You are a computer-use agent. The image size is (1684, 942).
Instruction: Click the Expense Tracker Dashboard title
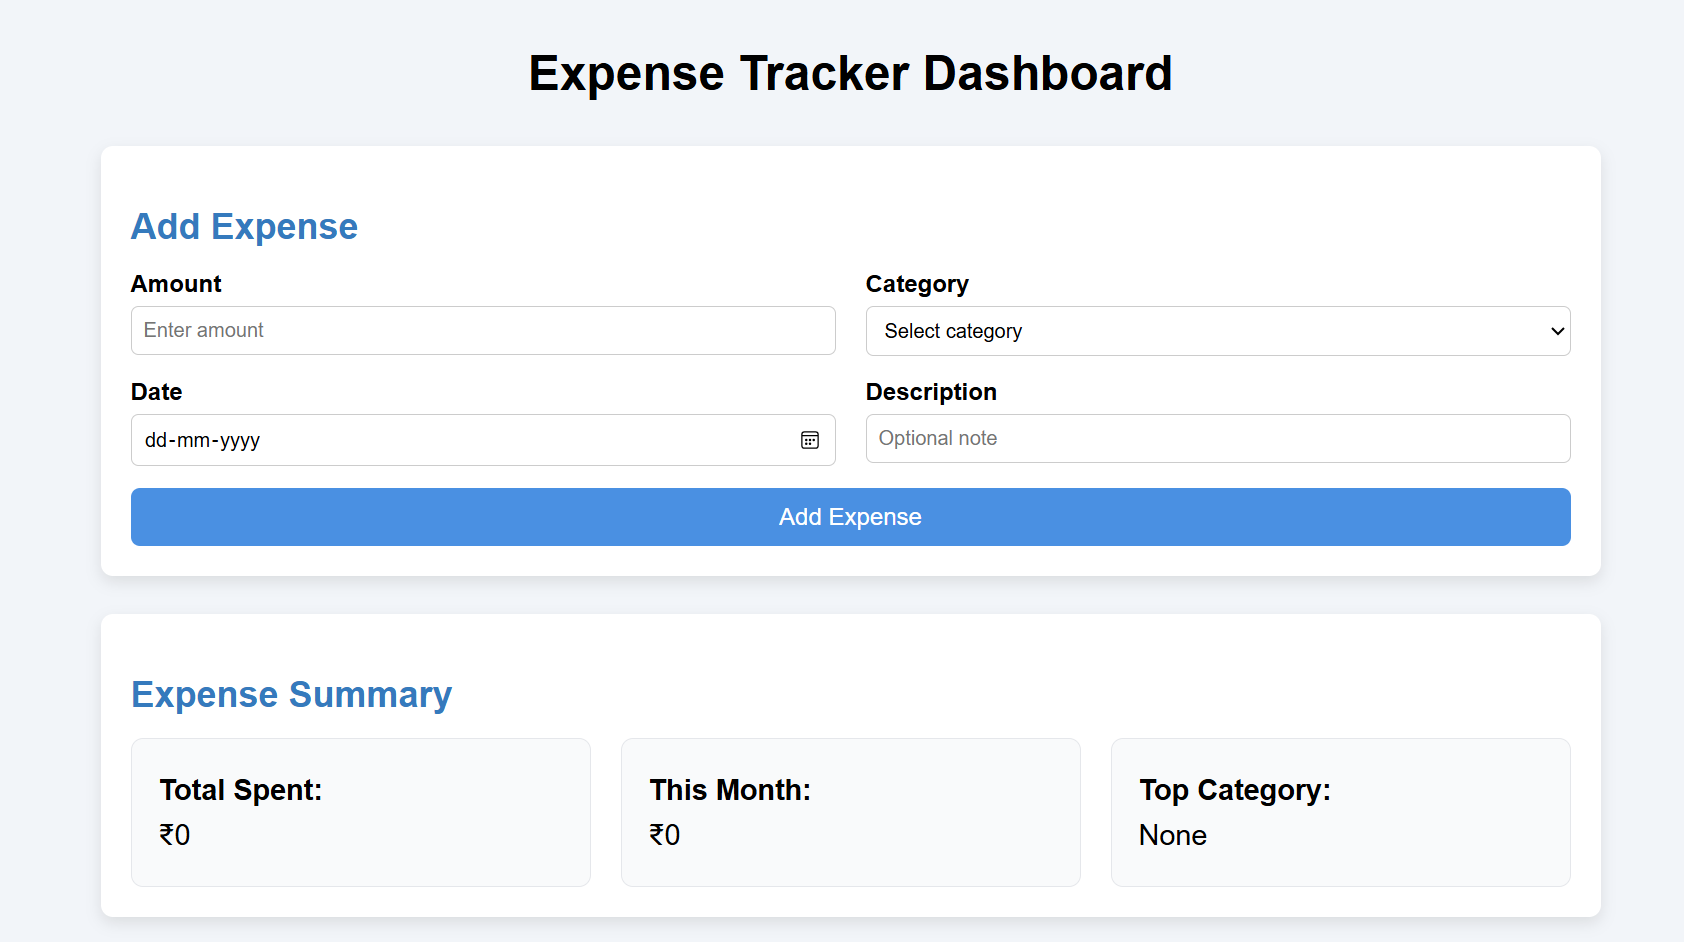(850, 74)
